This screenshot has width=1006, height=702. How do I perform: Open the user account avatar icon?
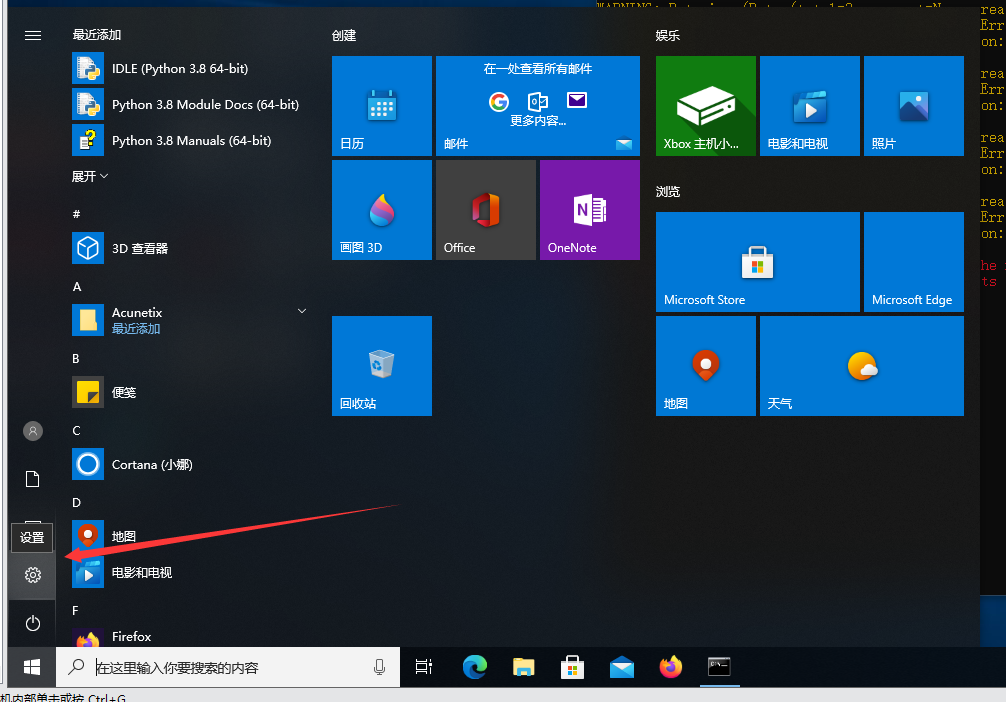point(33,431)
